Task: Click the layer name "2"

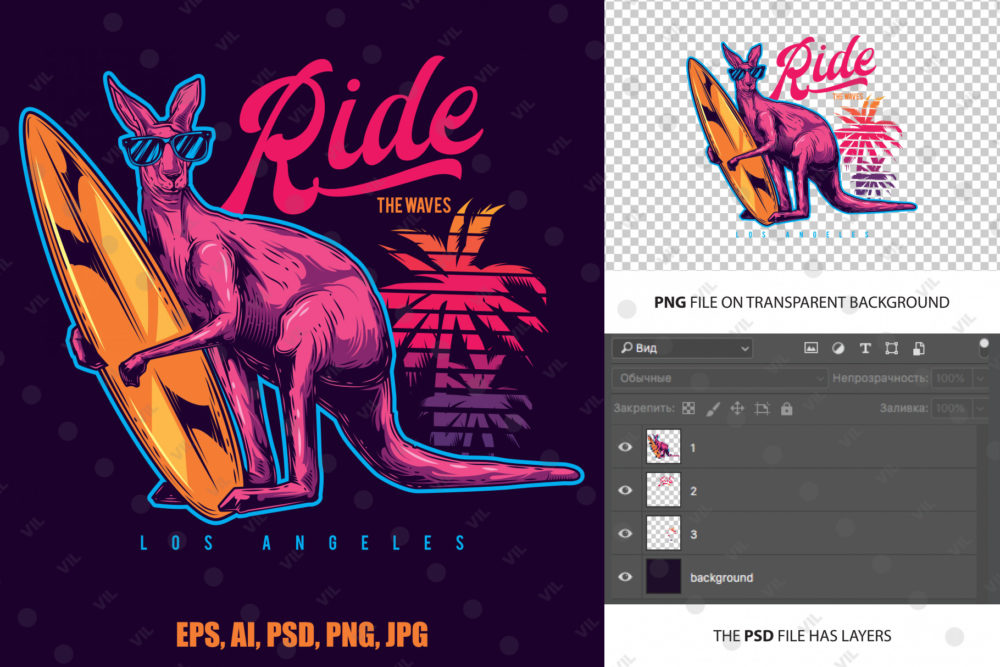Action: (693, 491)
